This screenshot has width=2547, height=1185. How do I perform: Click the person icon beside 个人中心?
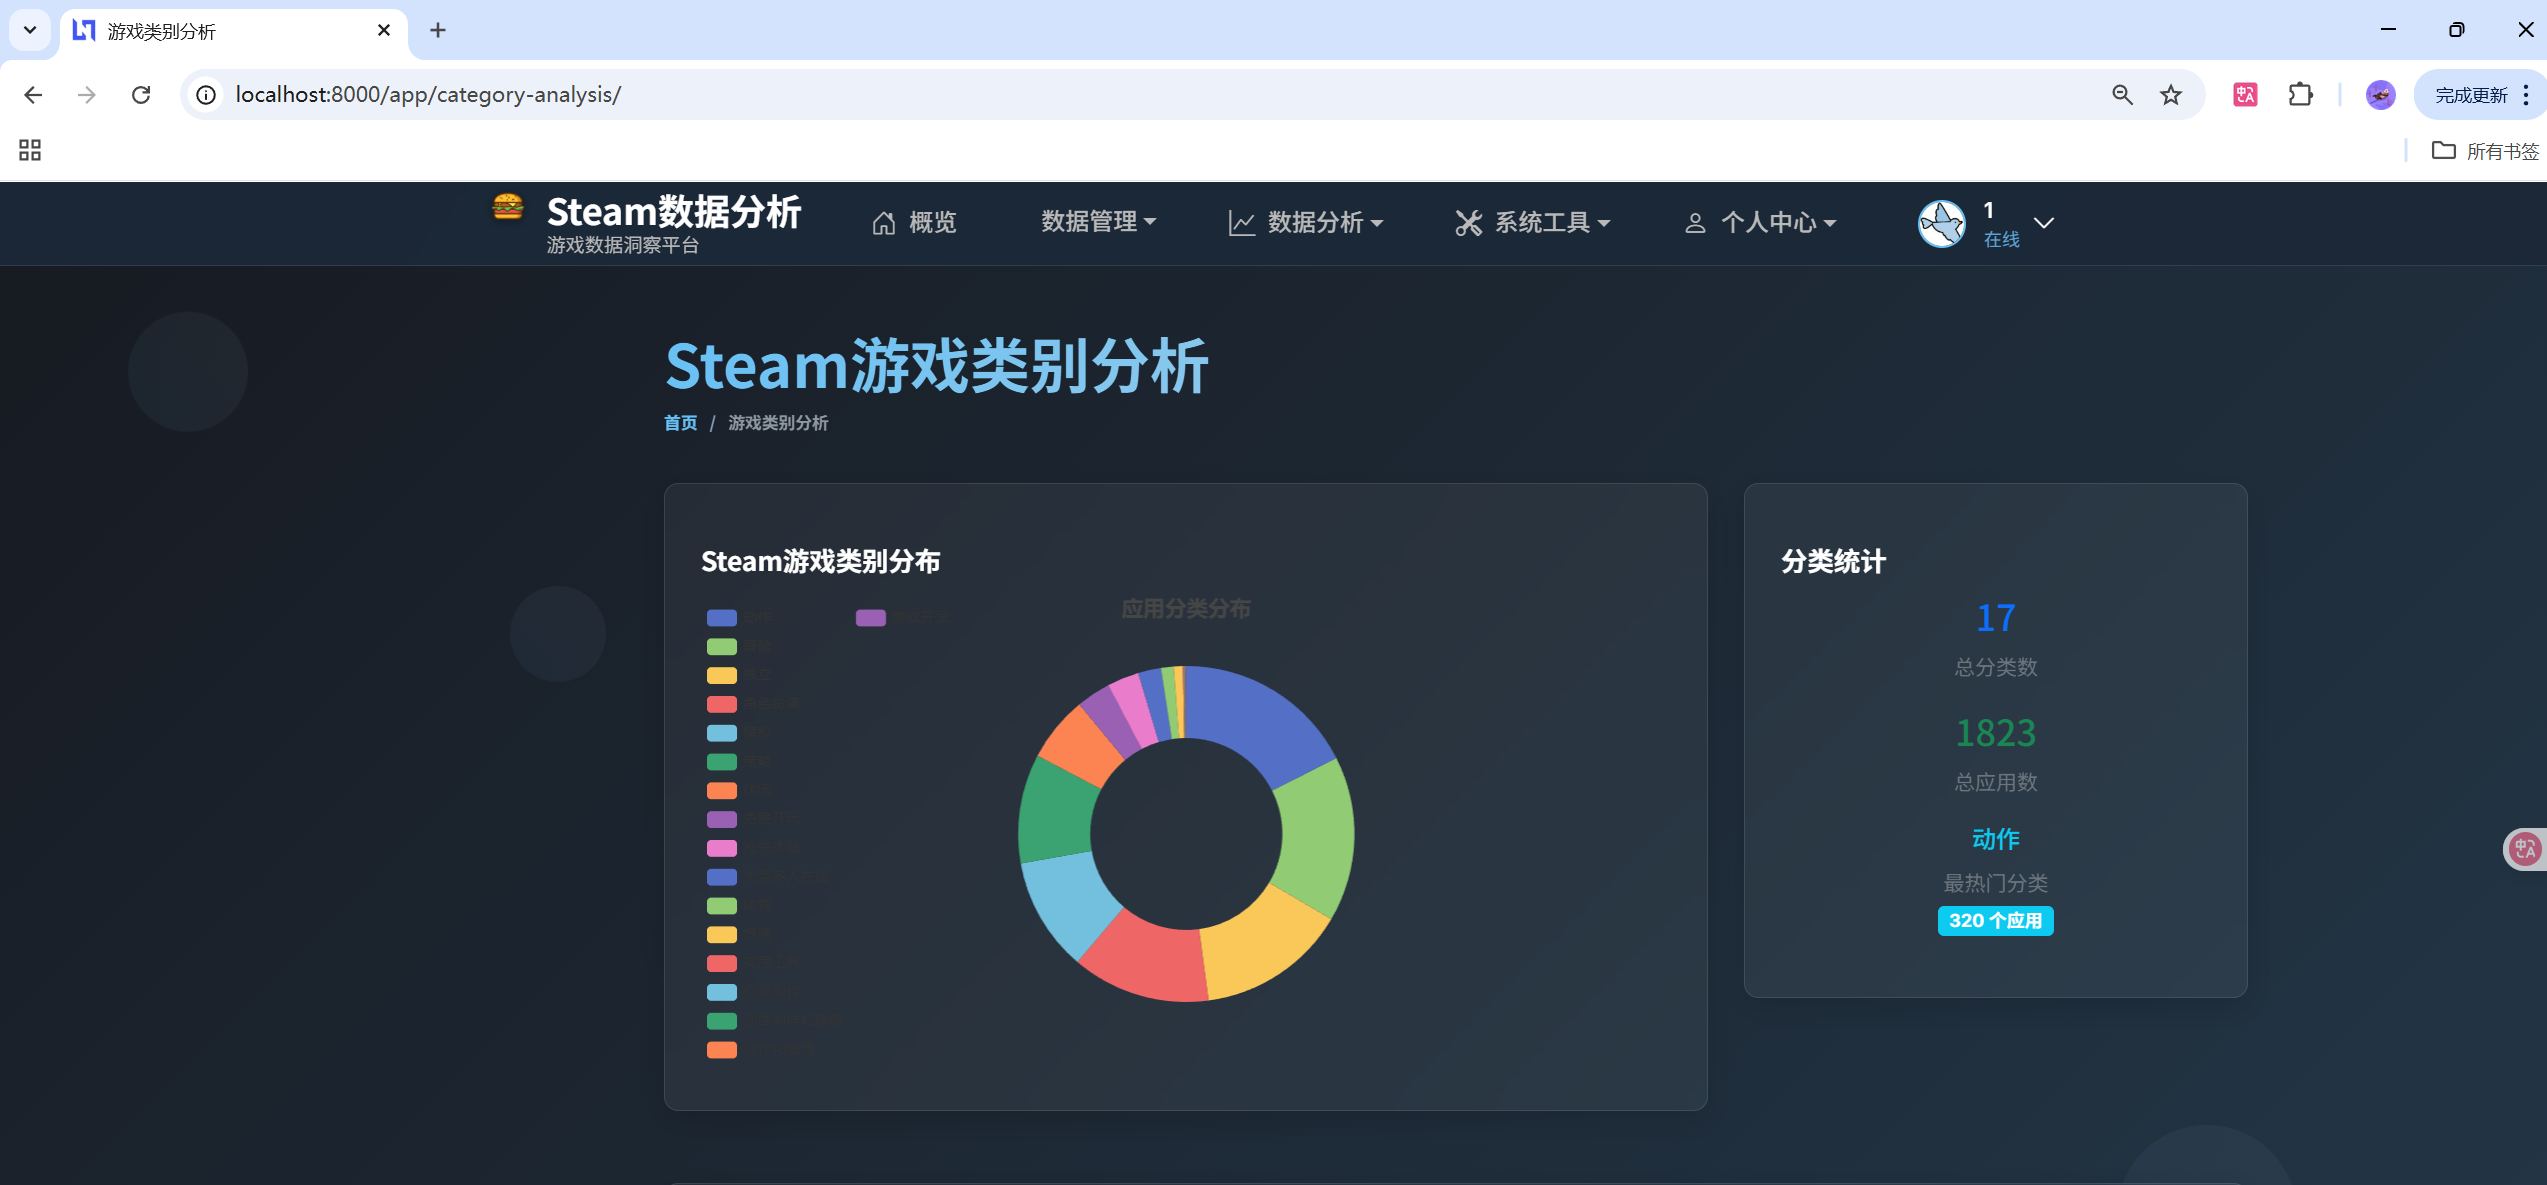[1695, 223]
